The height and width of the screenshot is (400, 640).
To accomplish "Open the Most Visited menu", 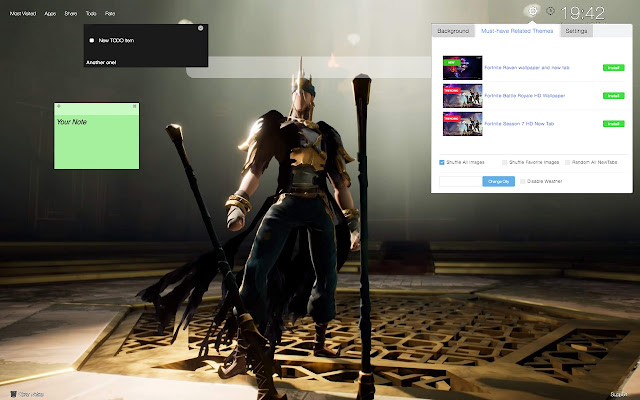I will (23, 13).
